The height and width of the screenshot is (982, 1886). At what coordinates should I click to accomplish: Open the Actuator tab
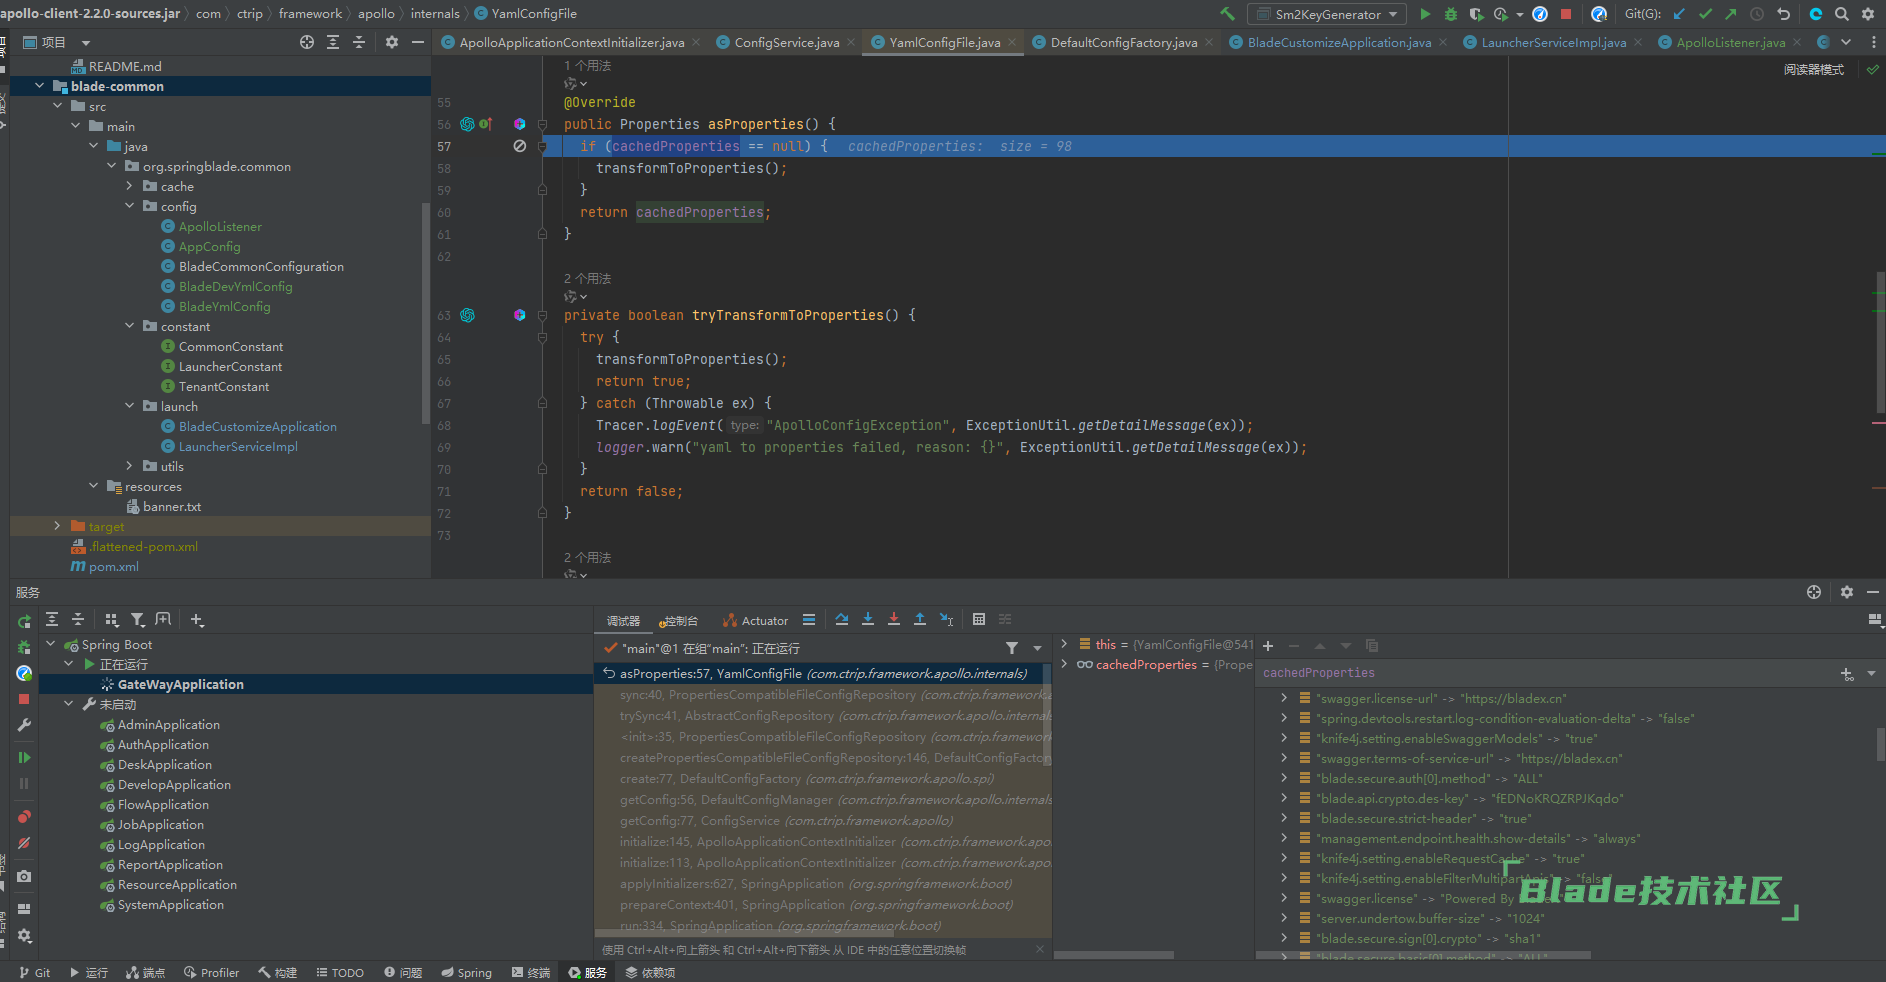coord(756,621)
